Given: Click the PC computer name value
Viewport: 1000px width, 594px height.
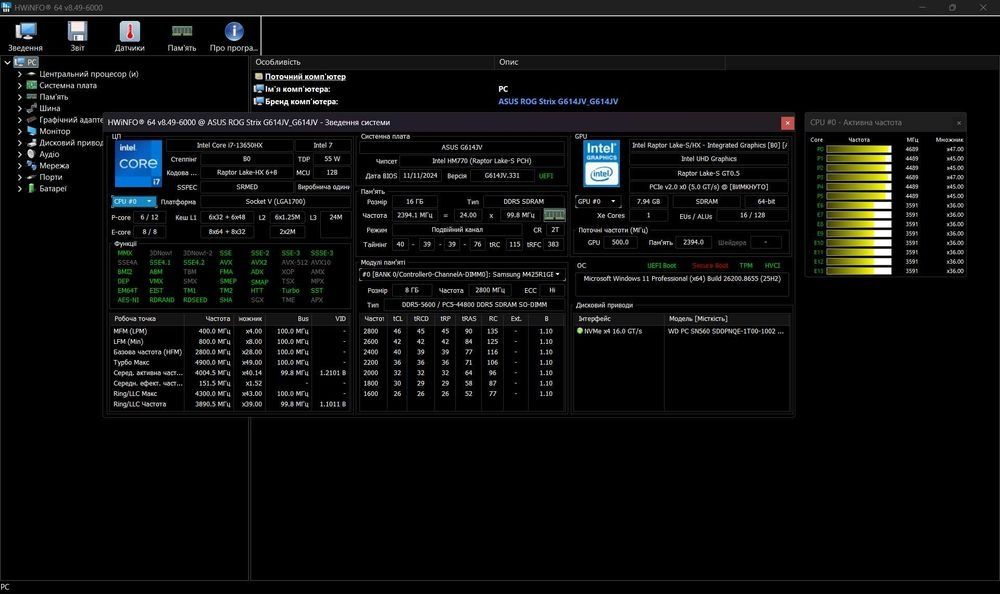Looking at the screenshot, I should [x=503, y=89].
